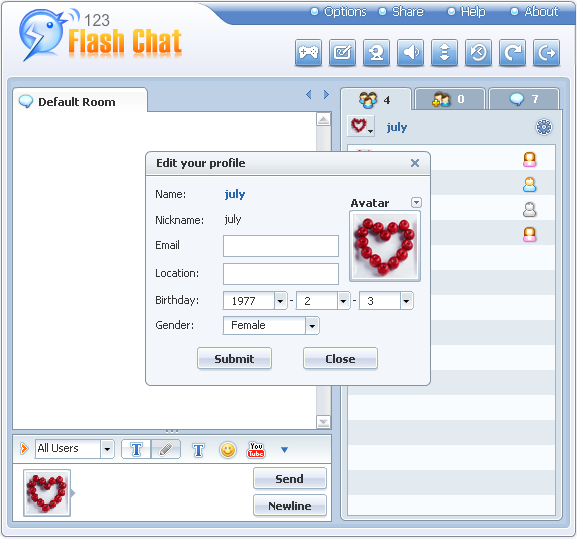Expand the Gender Female dropdown
This screenshot has width=577, height=539.
click(x=312, y=326)
